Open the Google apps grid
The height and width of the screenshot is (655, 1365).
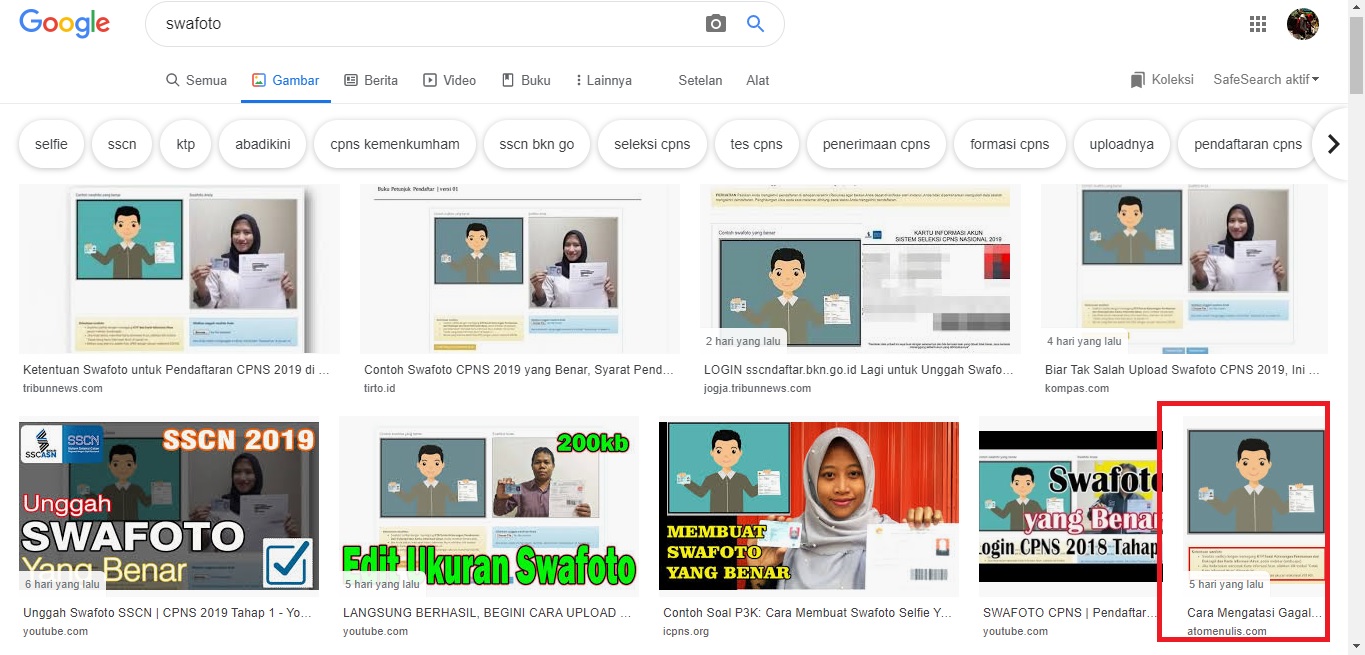click(x=1257, y=22)
